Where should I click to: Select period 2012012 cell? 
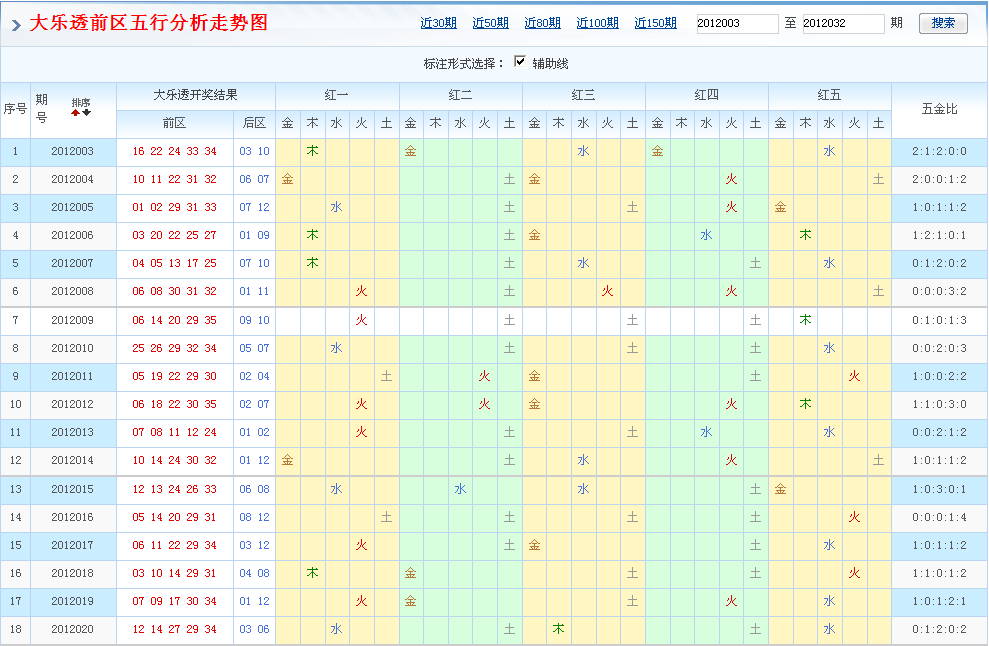[73, 404]
